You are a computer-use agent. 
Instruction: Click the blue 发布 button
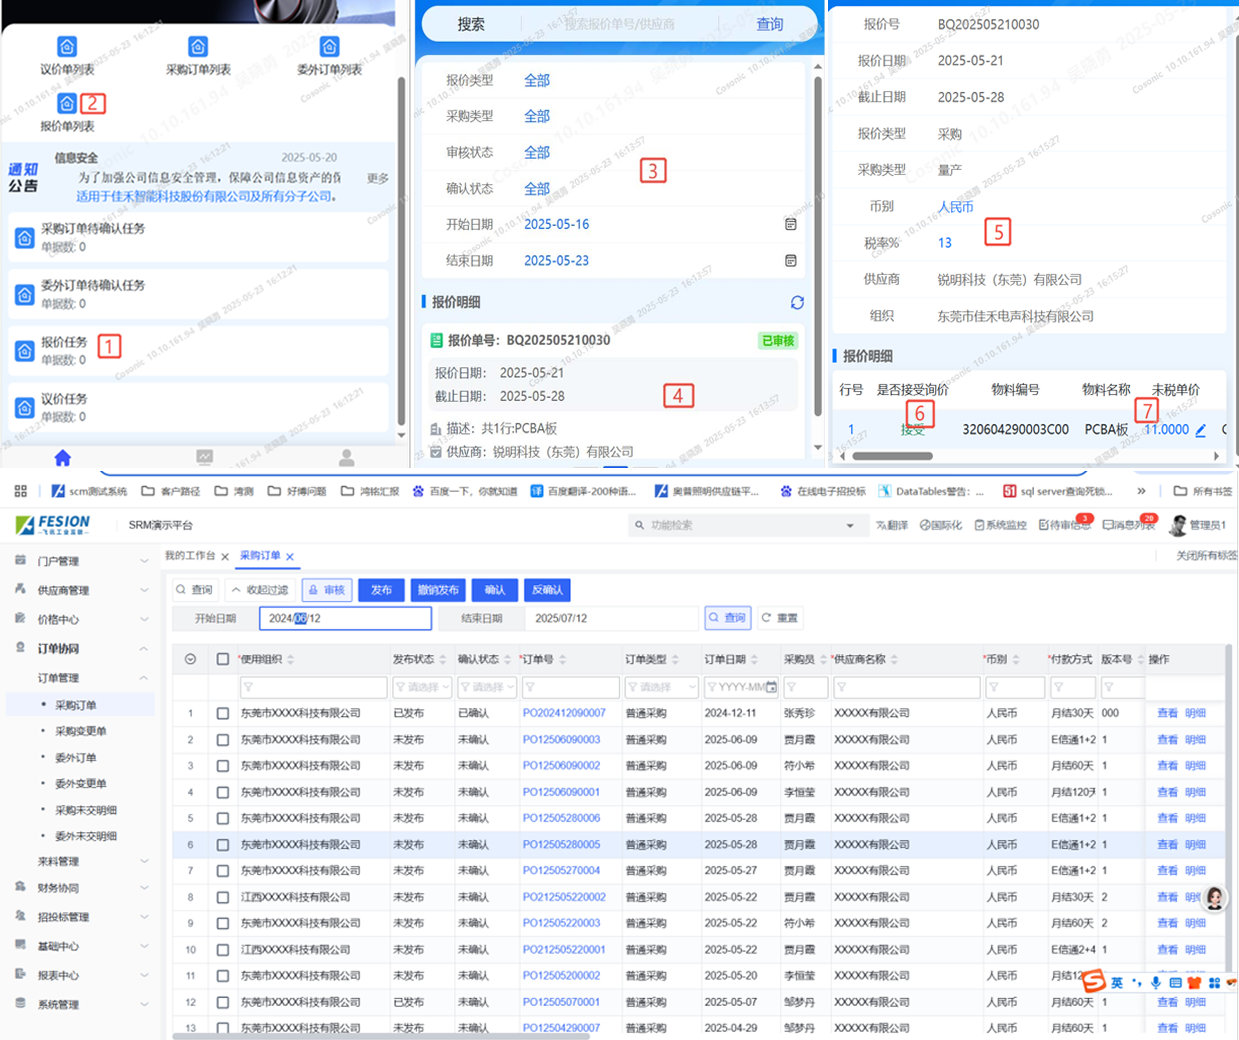[x=381, y=590]
